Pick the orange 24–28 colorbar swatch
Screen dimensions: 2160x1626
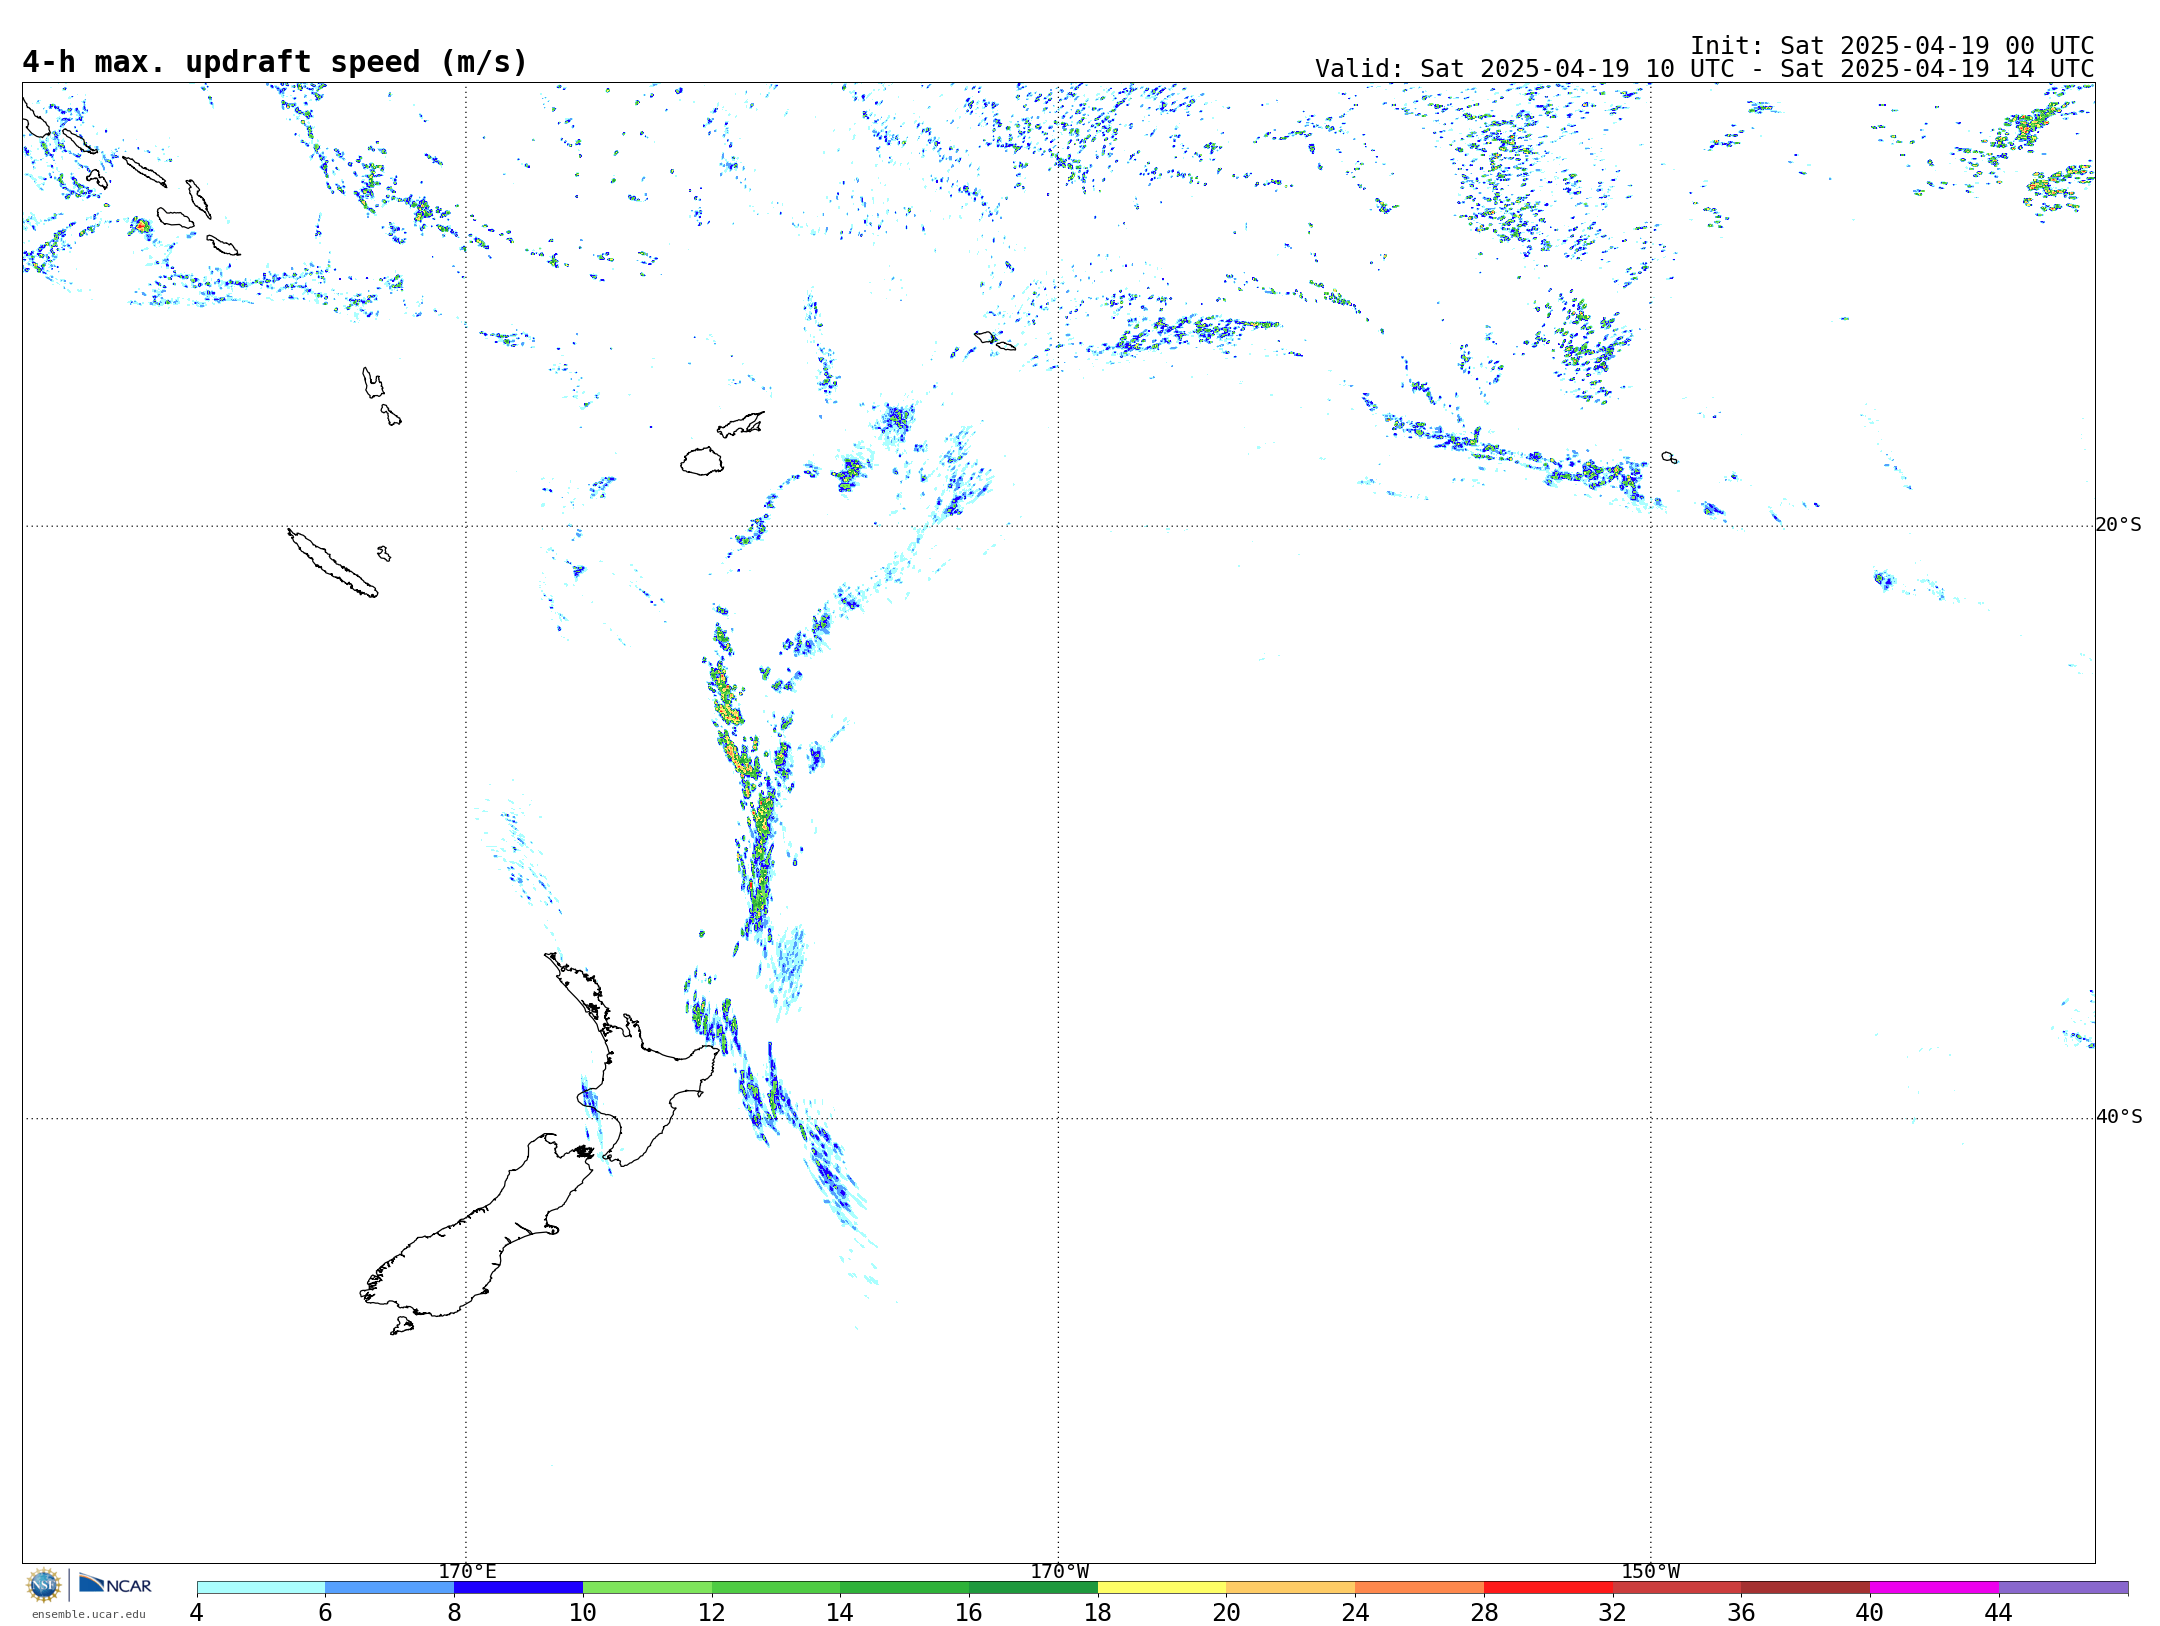pos(1420,1588)
